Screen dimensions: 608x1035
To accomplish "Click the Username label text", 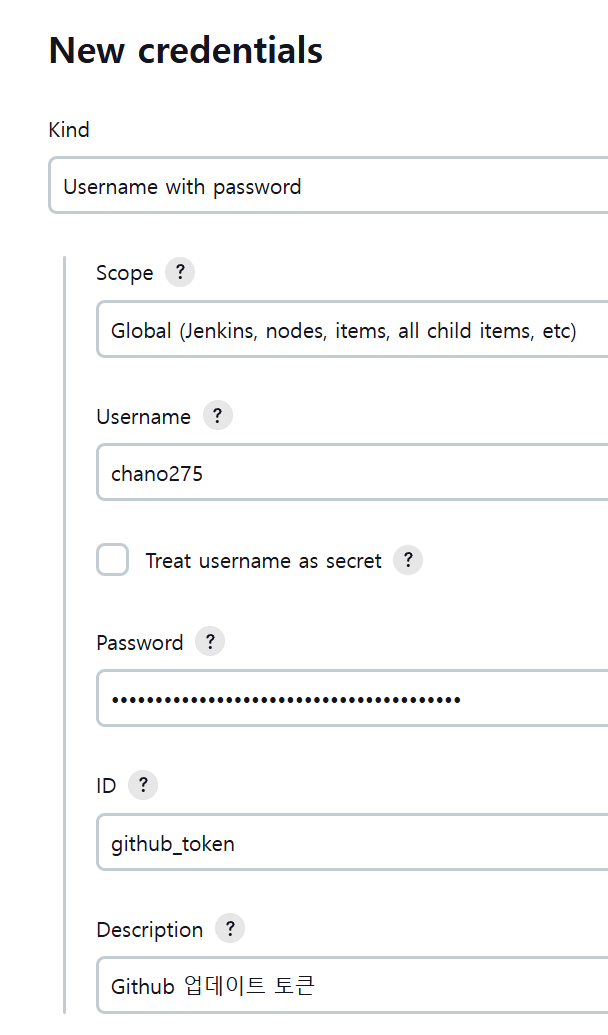I will click(143, 417).
